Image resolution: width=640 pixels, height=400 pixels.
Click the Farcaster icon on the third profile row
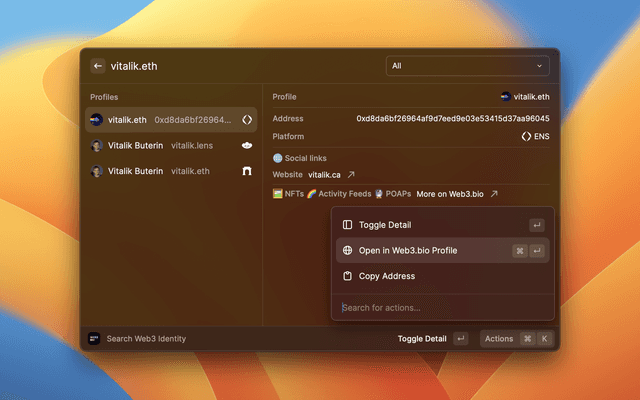[x=247, y=171]
